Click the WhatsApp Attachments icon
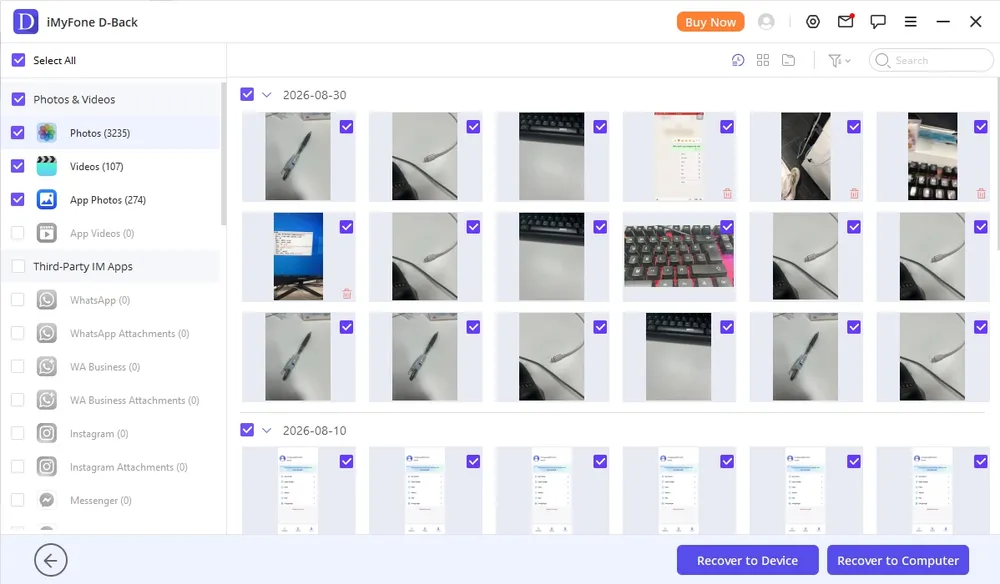The height and width of the screenshot is (584, 1000). point(47,333)
